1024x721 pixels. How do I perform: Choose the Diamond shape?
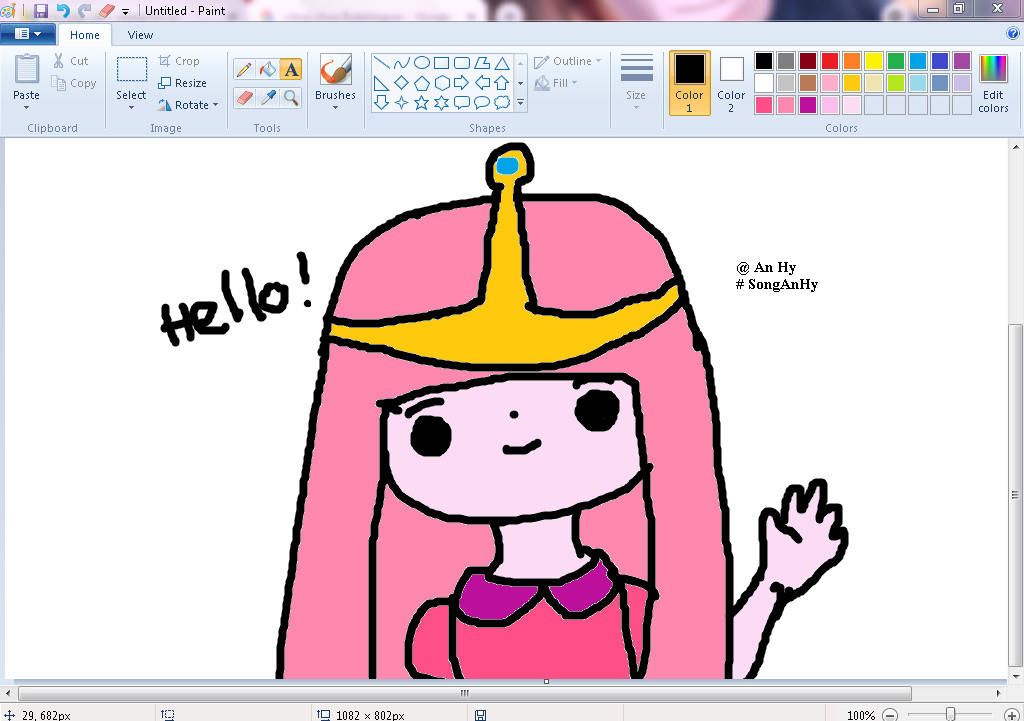402,83
